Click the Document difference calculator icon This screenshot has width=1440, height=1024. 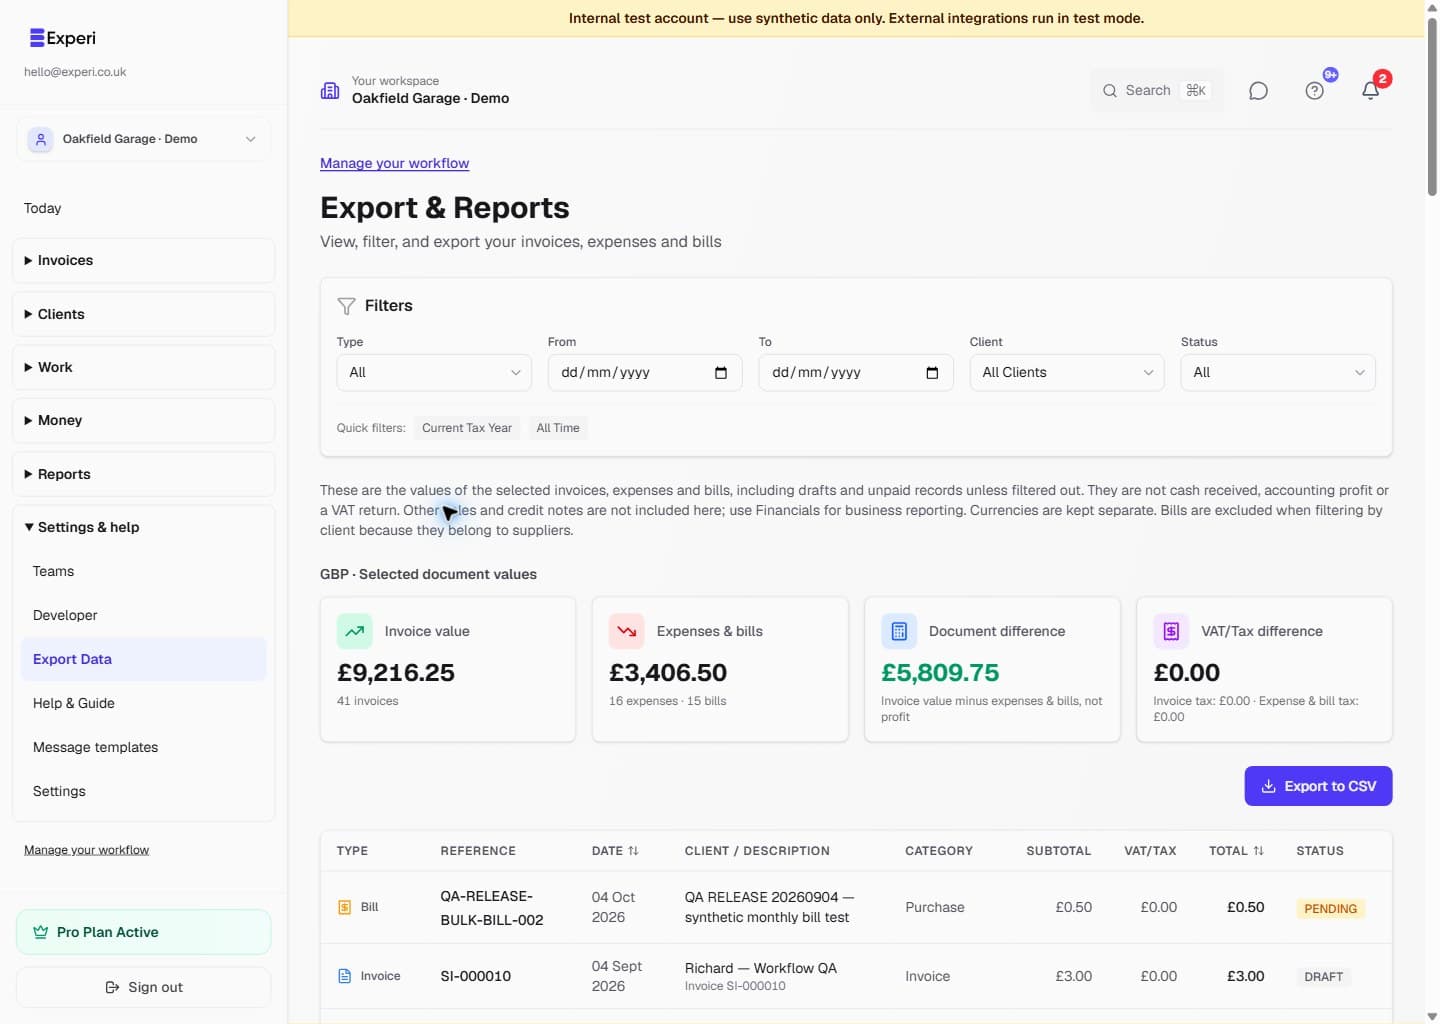(899, 631)
